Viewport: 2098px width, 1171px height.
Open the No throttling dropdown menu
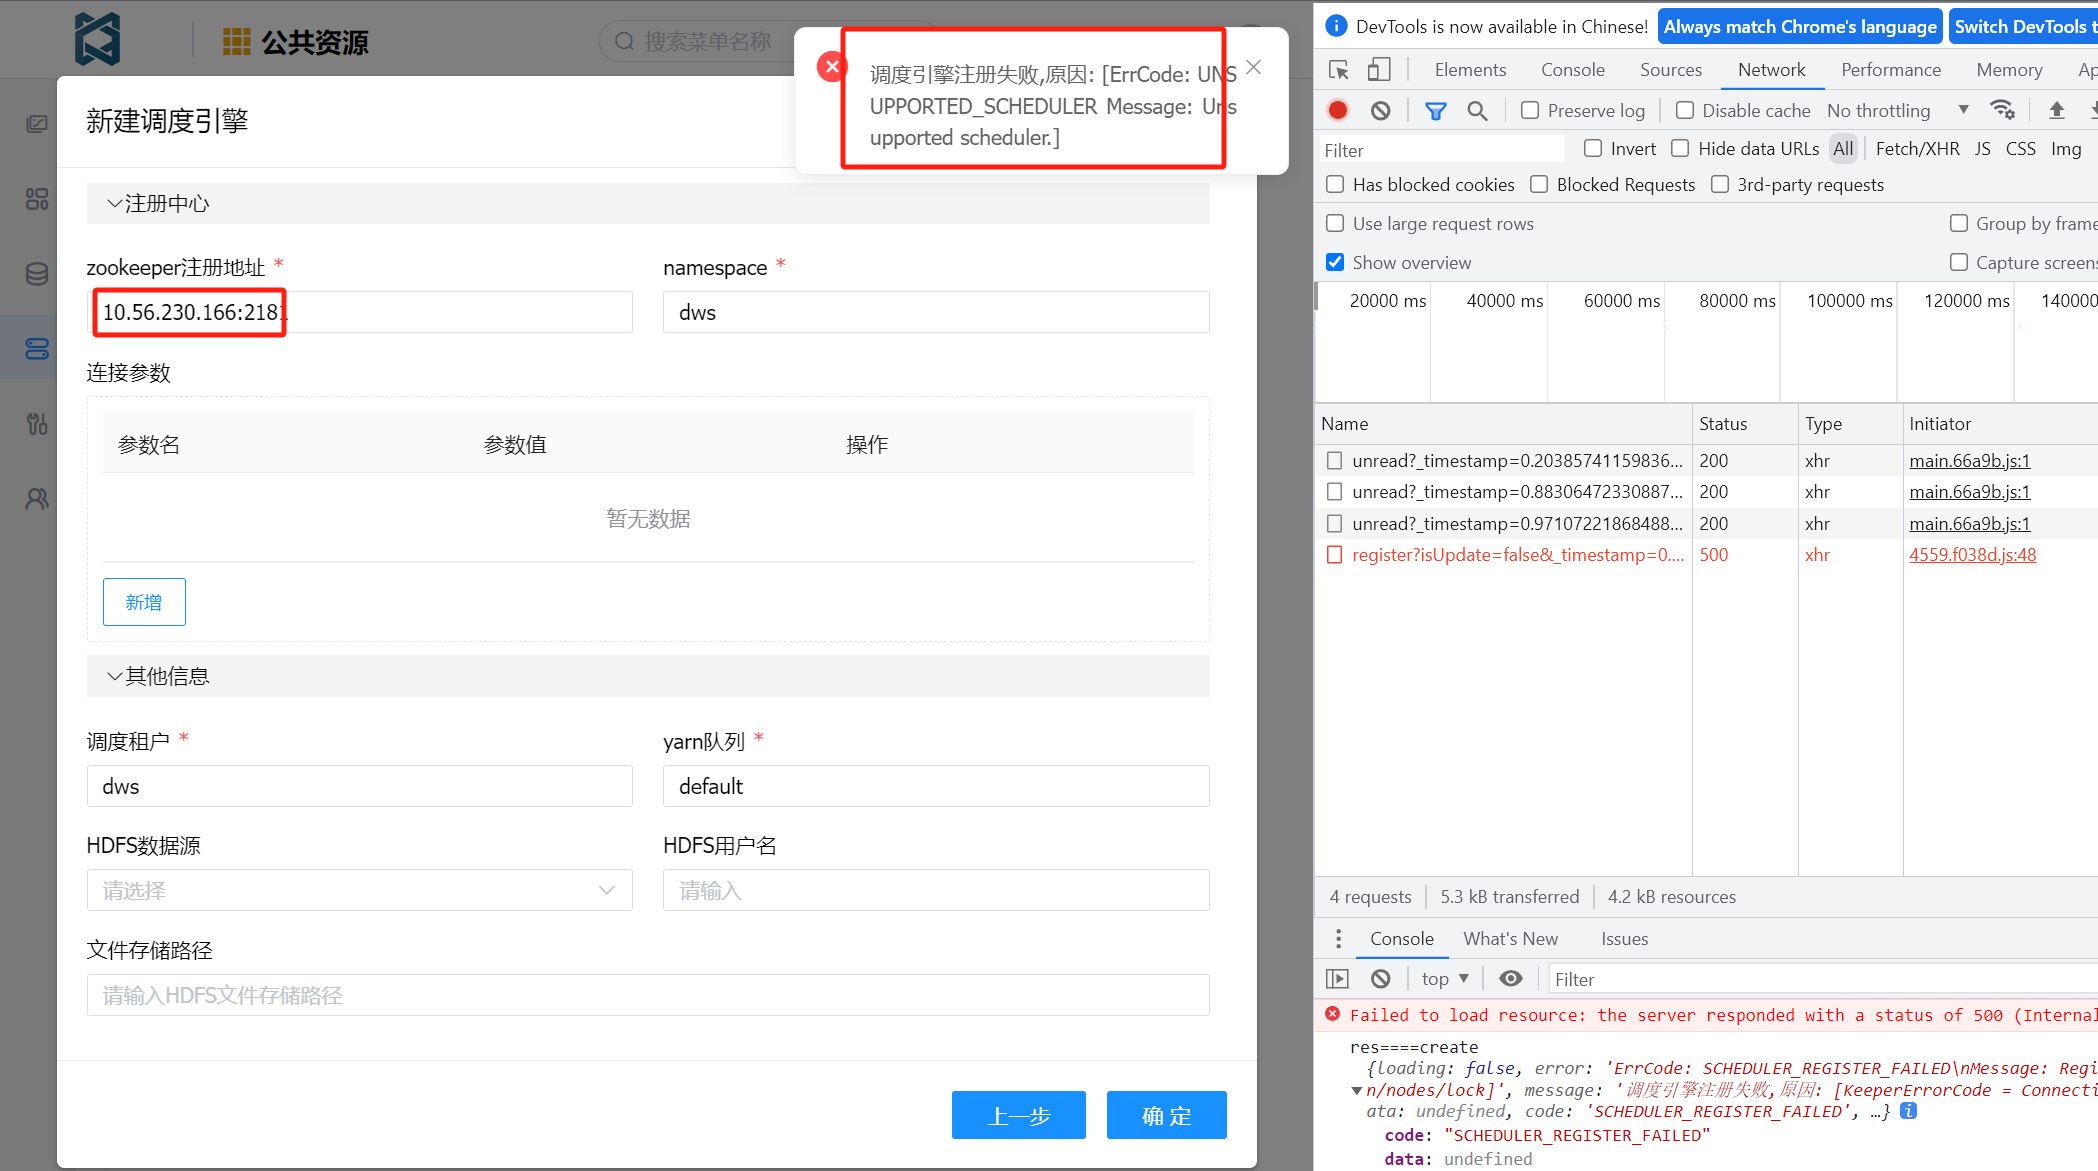[1898, 109]
